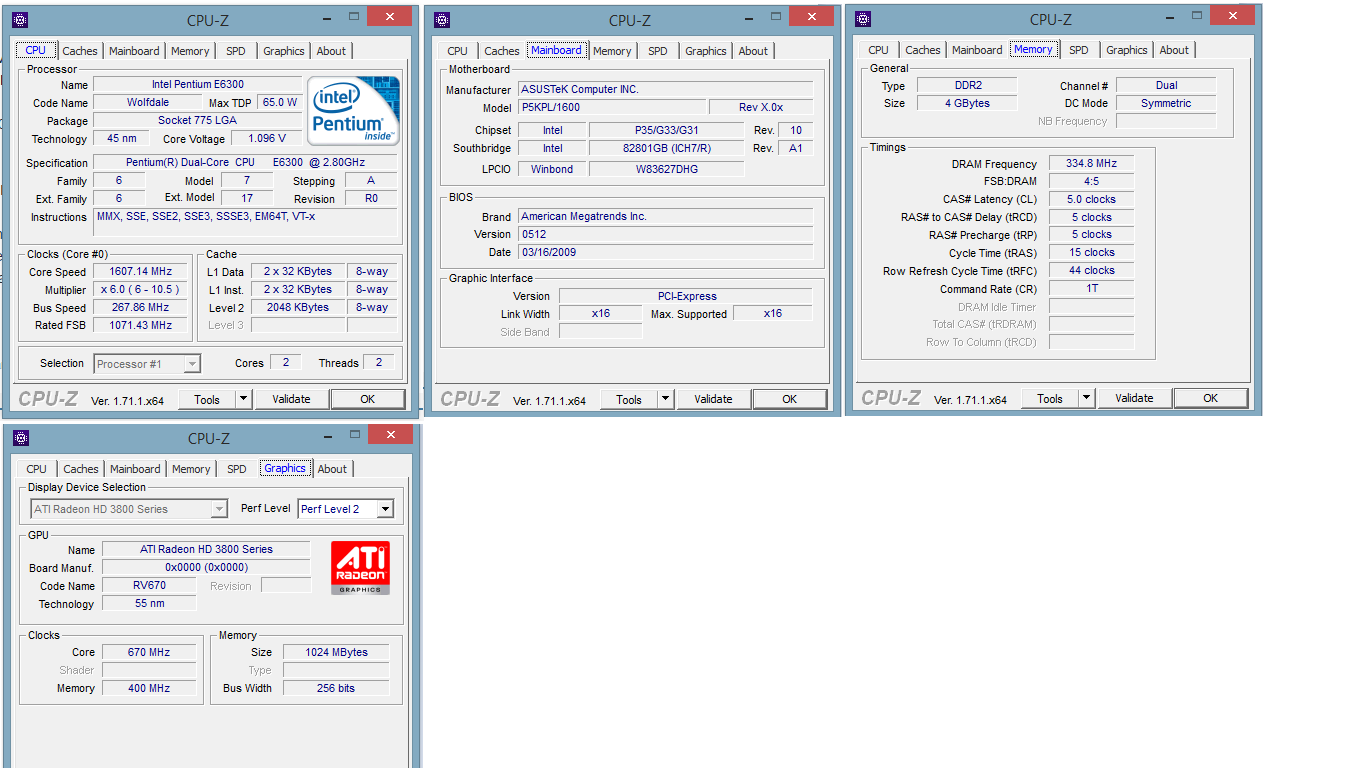Image resolution: width=1360 pixels, height=768 pixels.
Task: Click the Code Name value 'Wolfdale'
Action: (148, 103)
